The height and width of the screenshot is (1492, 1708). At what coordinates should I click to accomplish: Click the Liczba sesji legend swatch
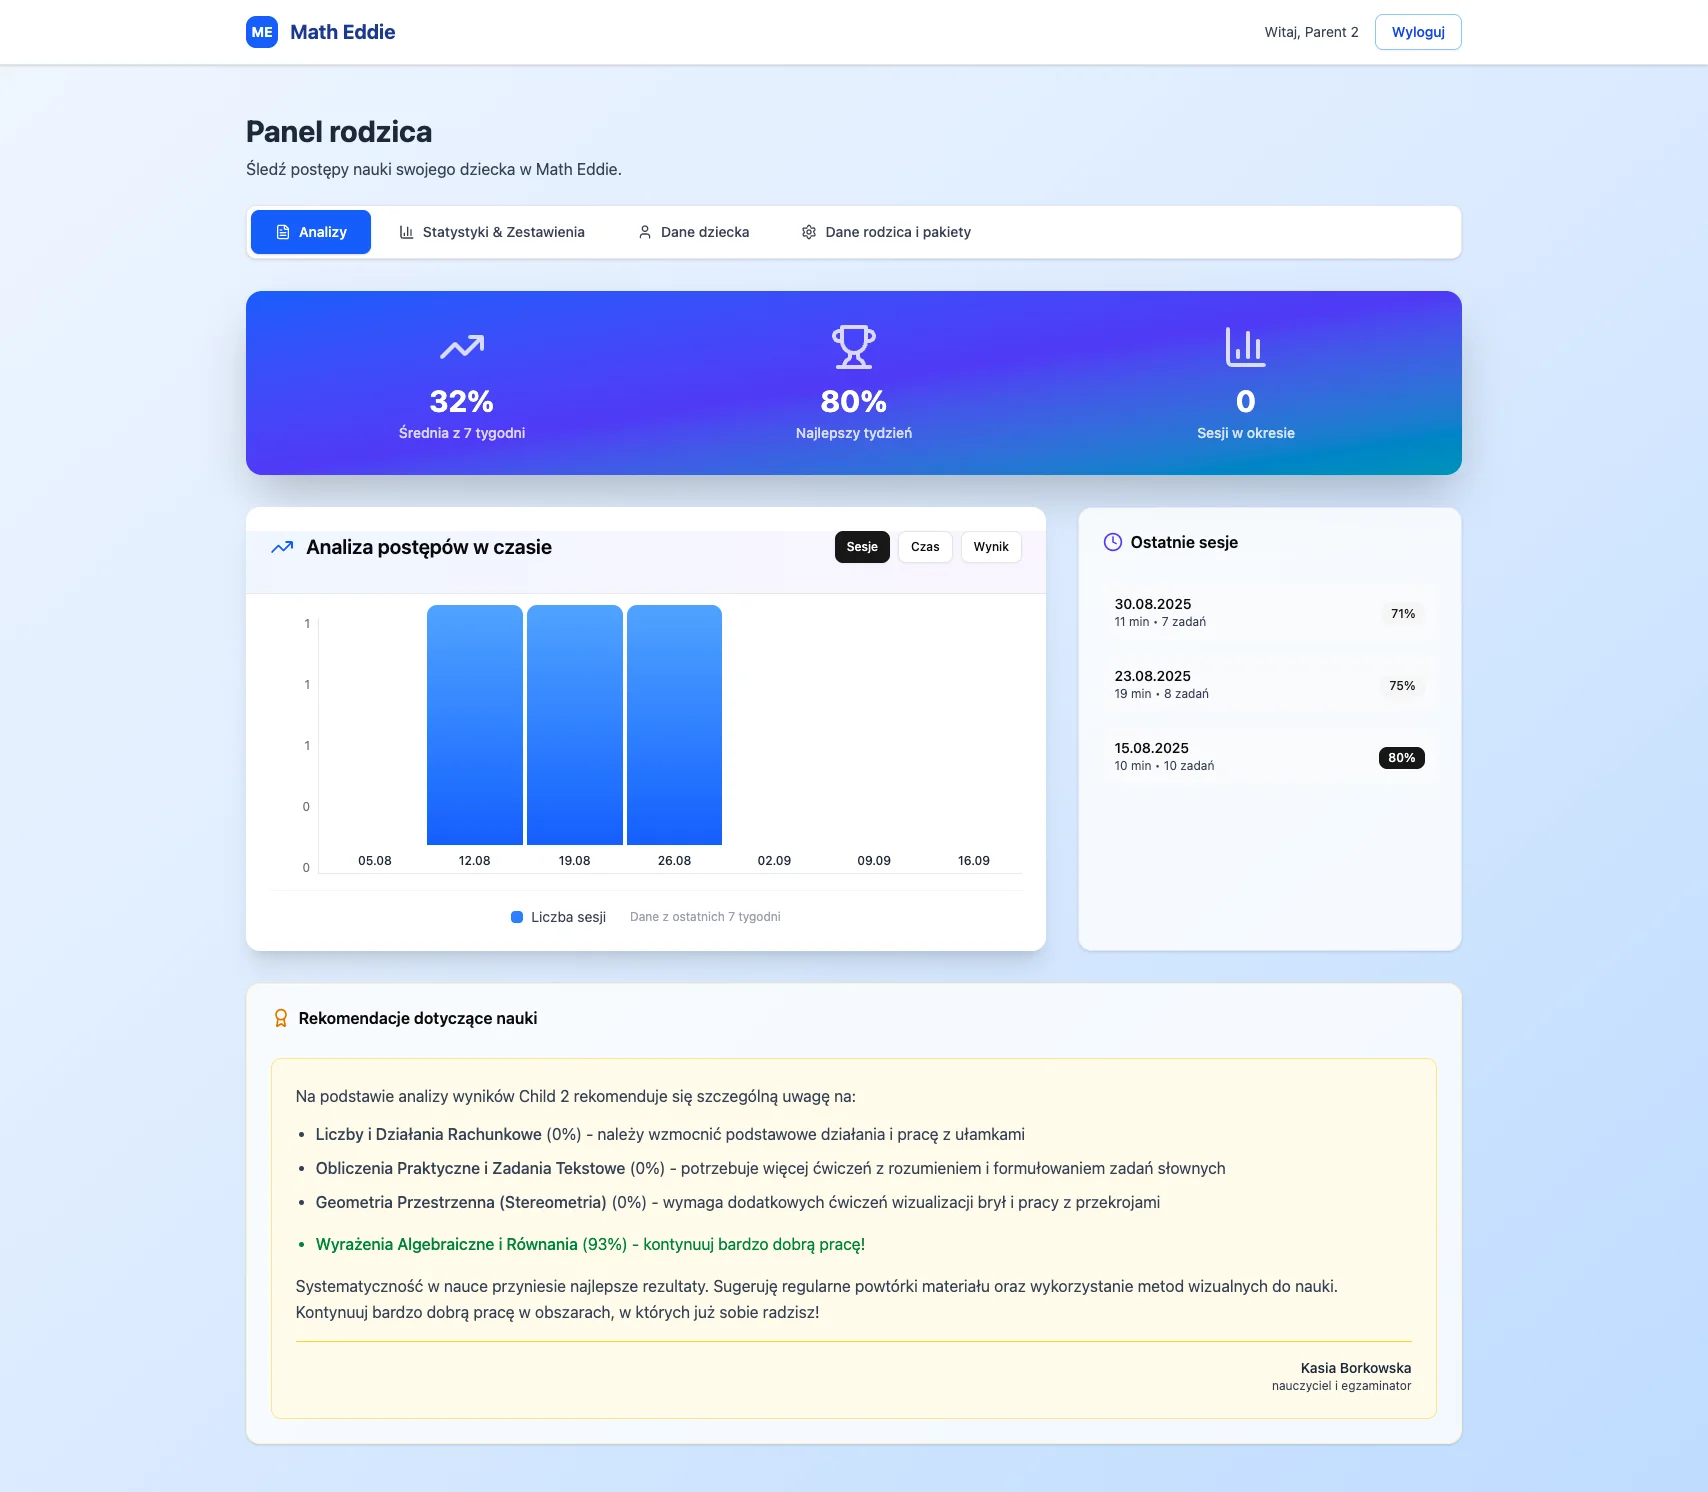(x=516, y=916)
